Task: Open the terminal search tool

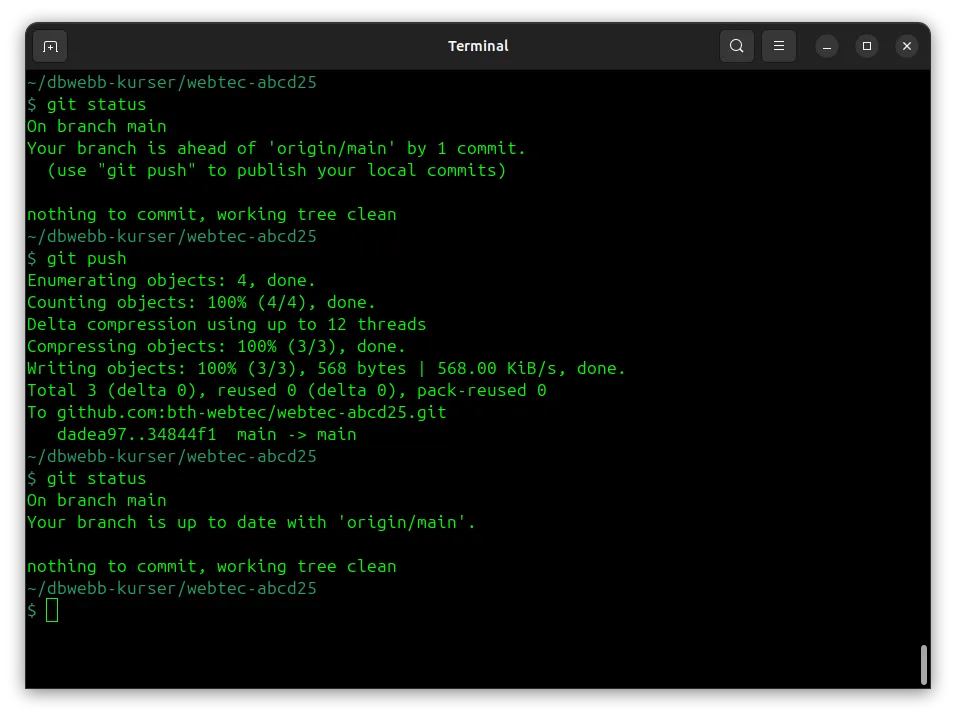Action: coord(737,46)
